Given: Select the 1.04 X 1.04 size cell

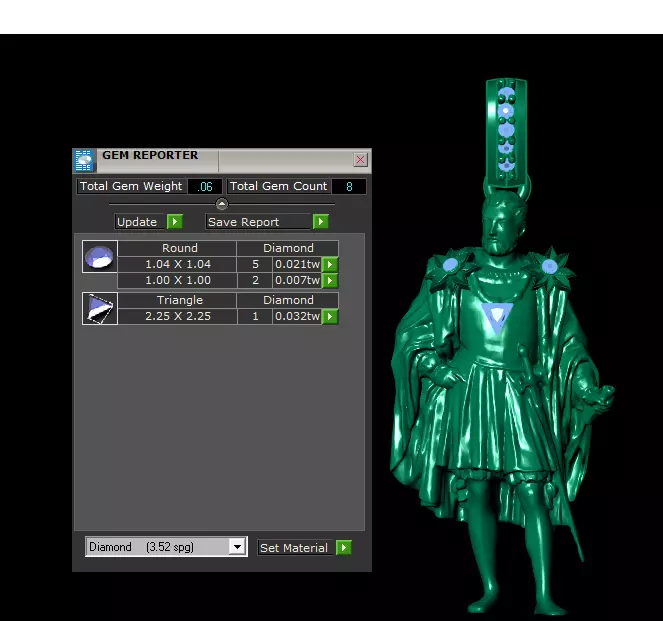Looking at the screenshot, I should pos(178,264).
